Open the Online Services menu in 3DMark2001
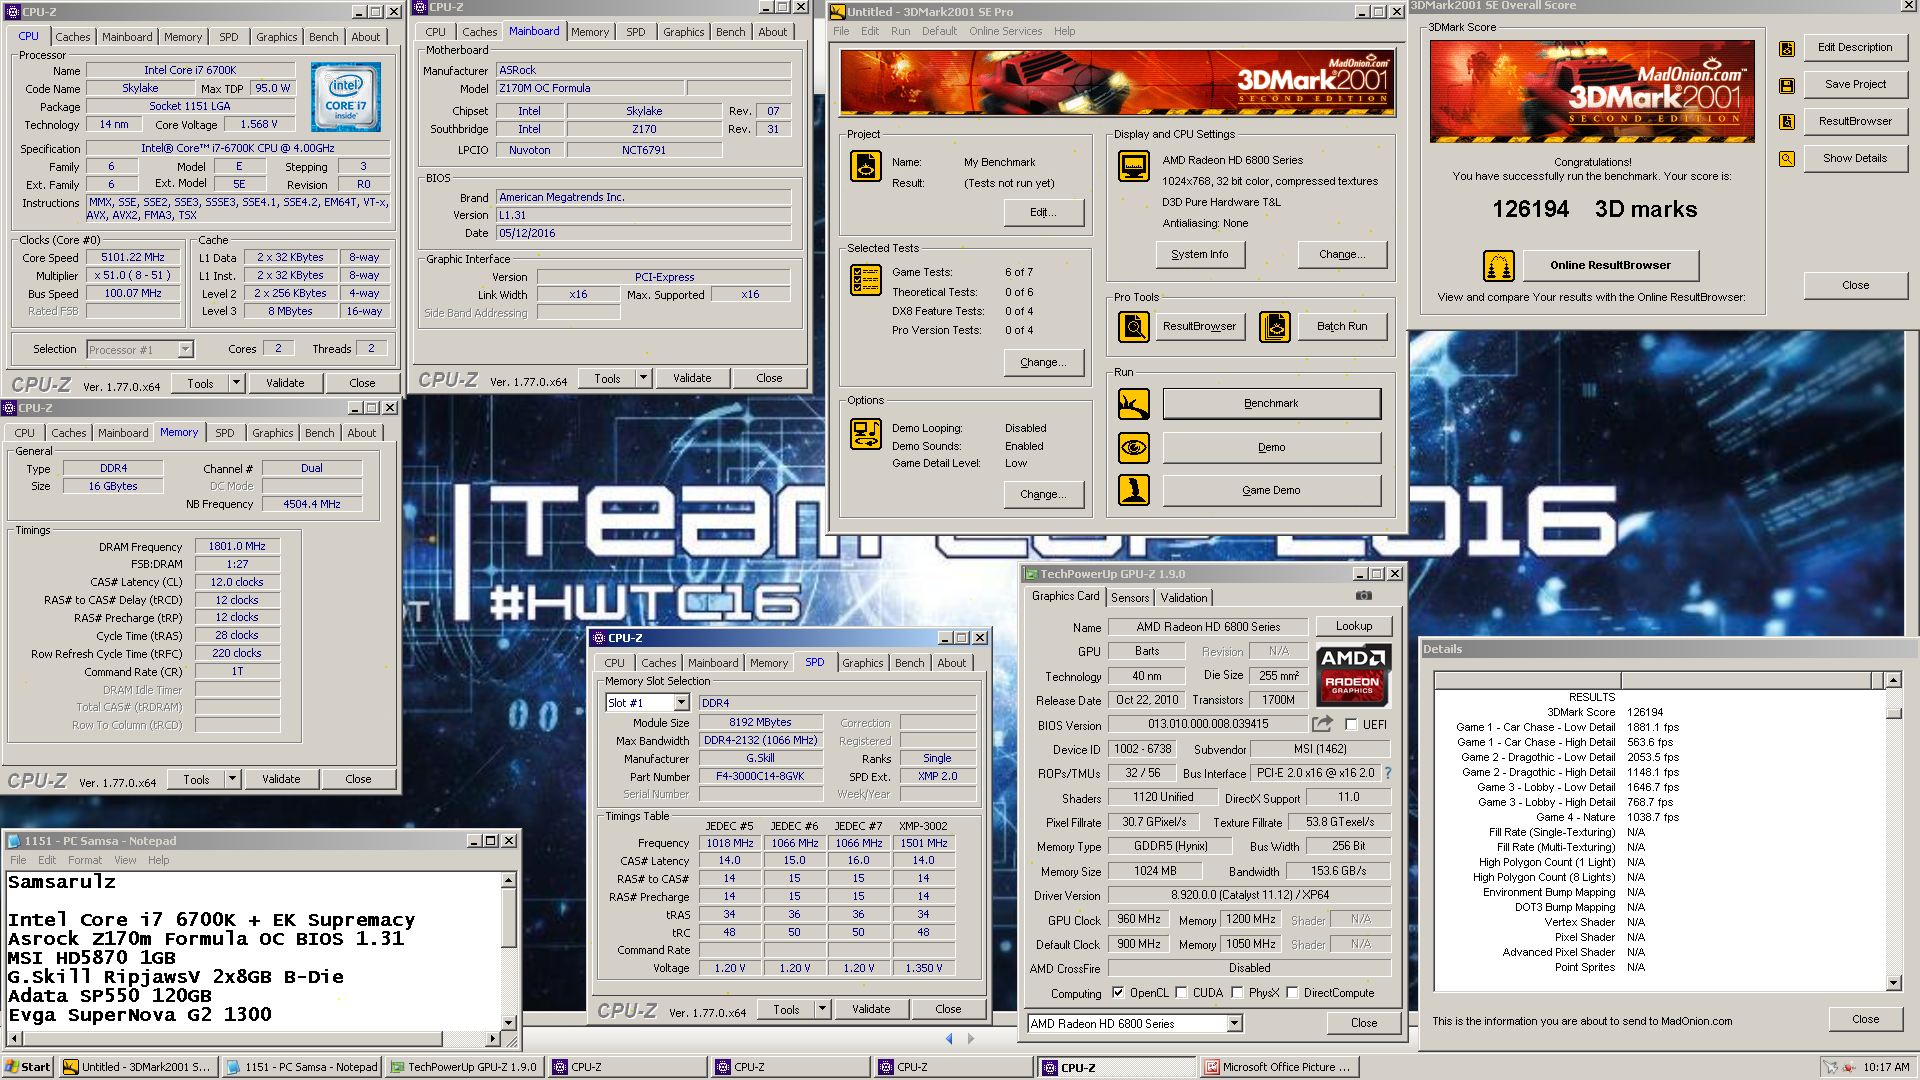 pyautogui.click(x=1005, y=31)
